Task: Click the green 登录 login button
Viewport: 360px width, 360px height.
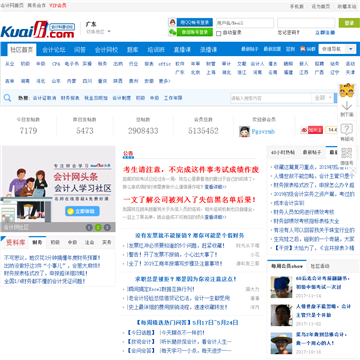Action: tap(349, 23)
